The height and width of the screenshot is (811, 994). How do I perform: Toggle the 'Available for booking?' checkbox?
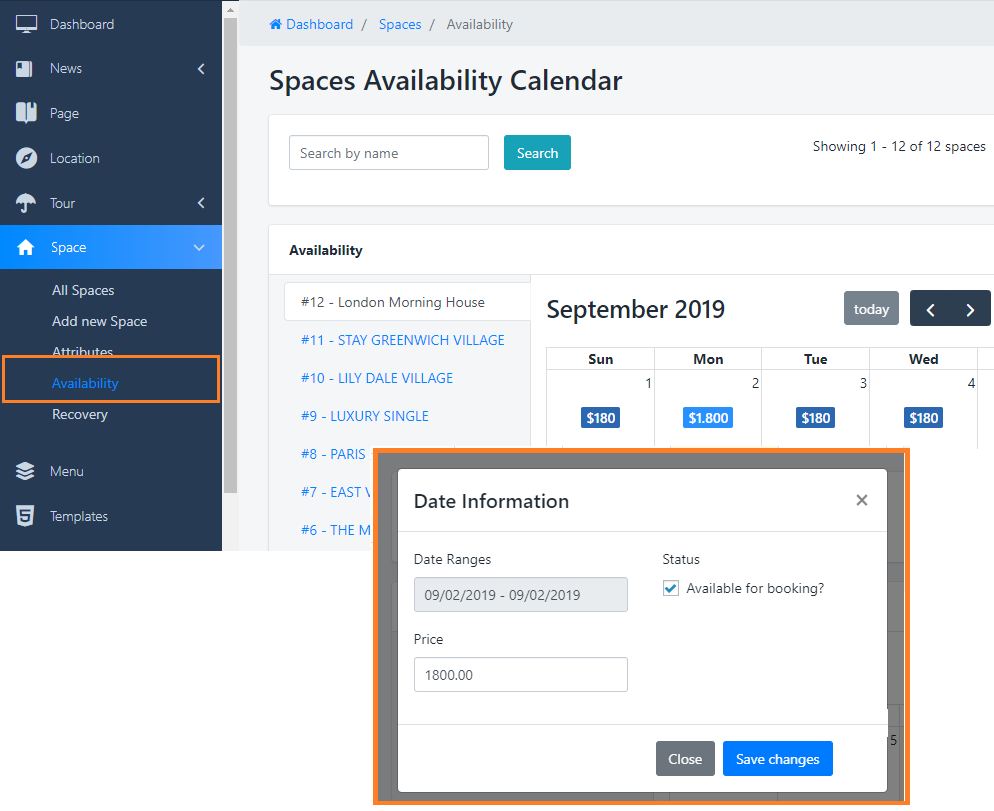tap(671, 589)
